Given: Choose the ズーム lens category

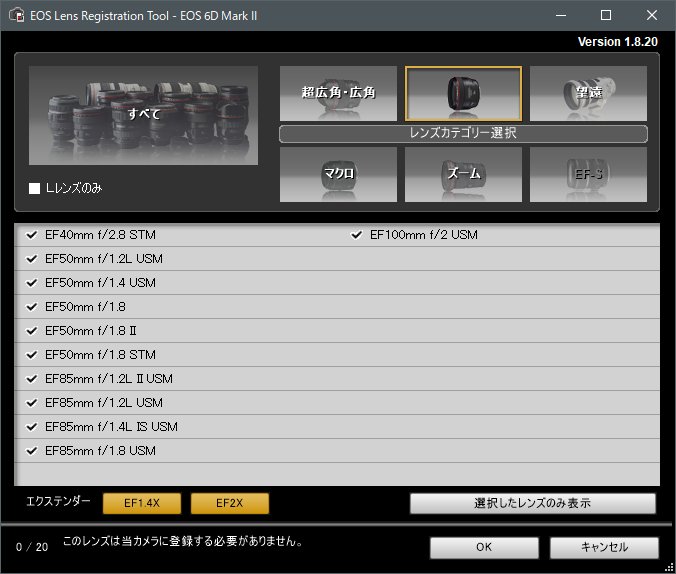Looking at the screenshot, I should coord(463,174).
